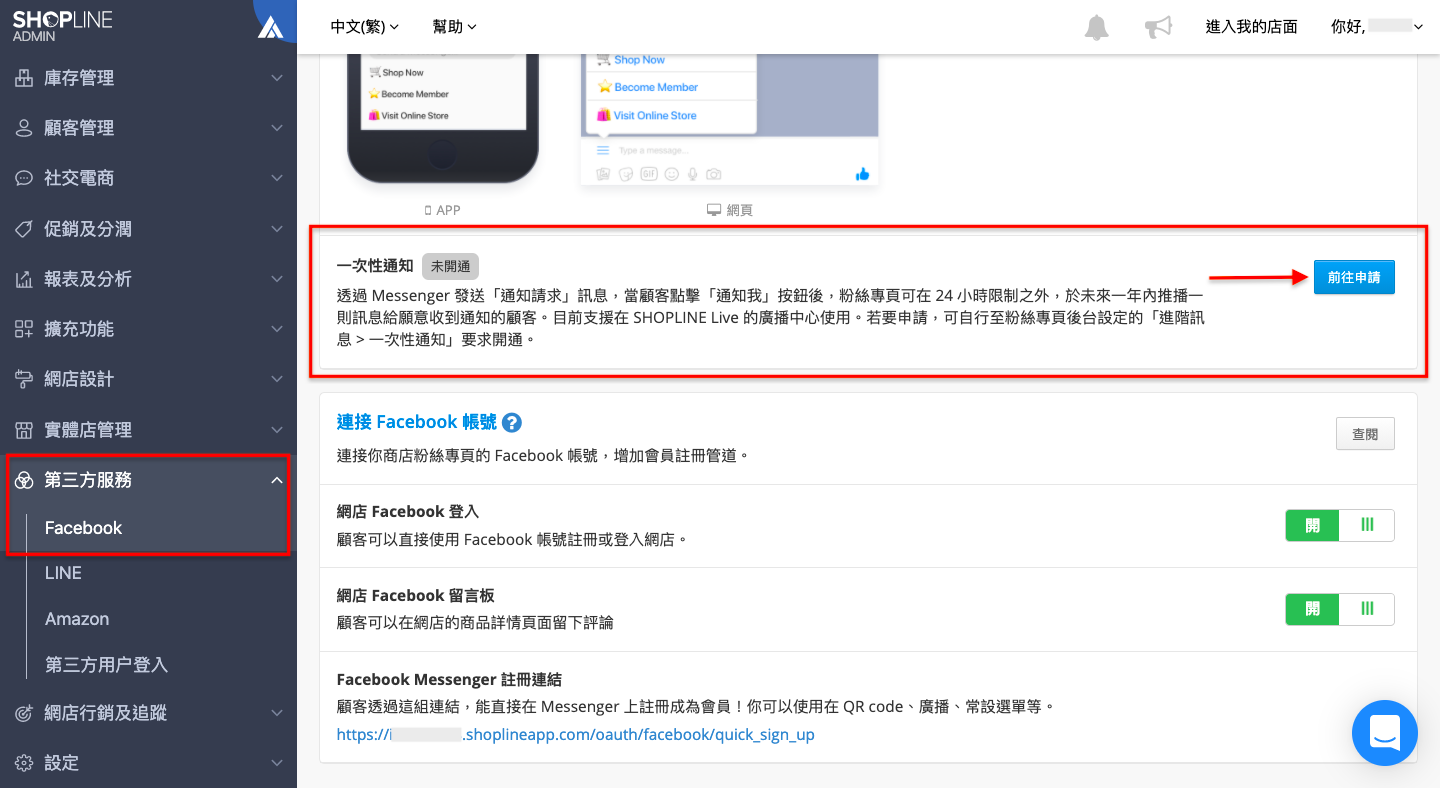Click the 報表及分析 chart icon
This screenshot has height=788, width=1440.
click(24, 279)
